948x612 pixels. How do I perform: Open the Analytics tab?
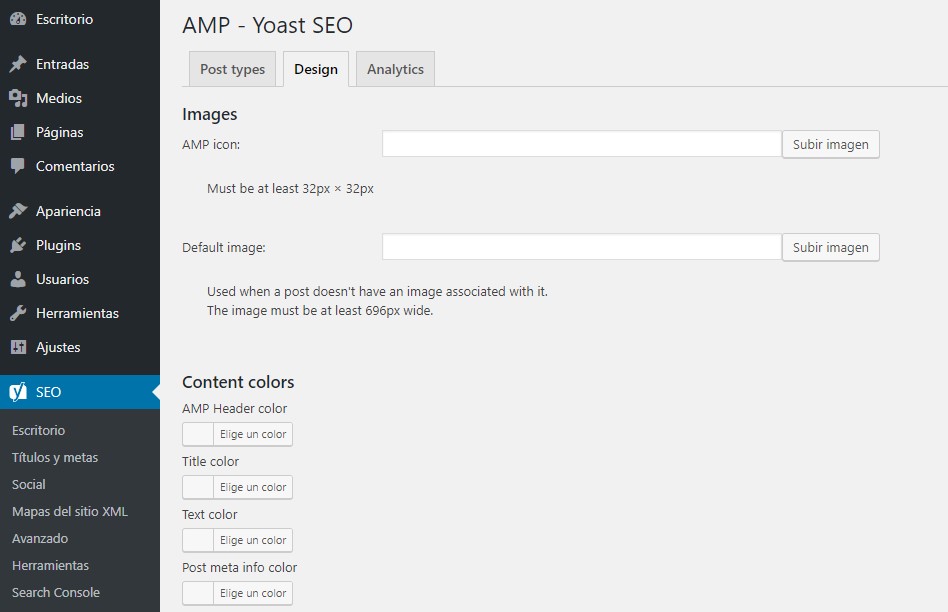[395, 69]
